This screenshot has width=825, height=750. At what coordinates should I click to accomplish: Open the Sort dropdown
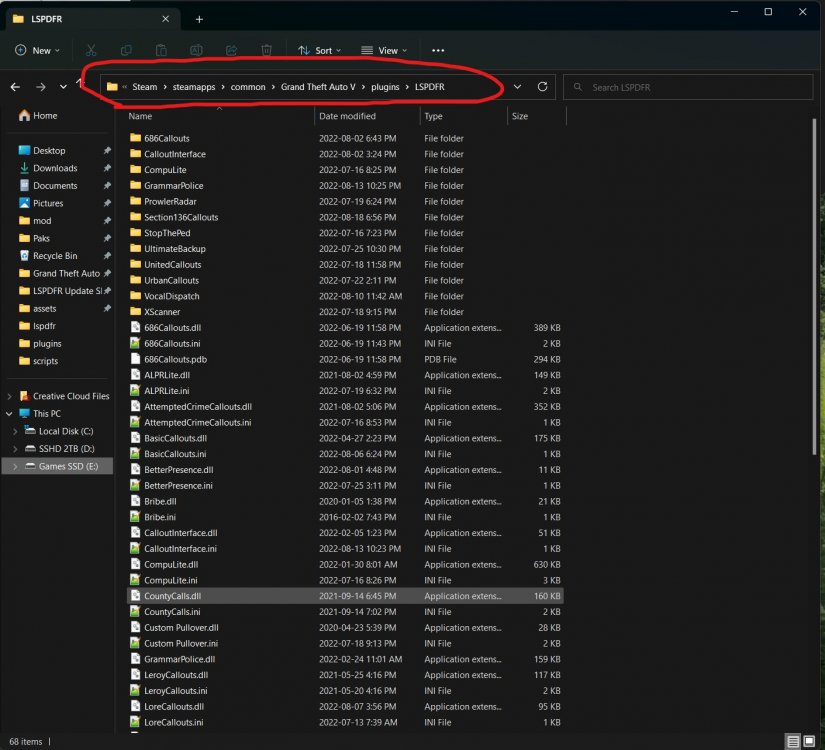point(319,51)
